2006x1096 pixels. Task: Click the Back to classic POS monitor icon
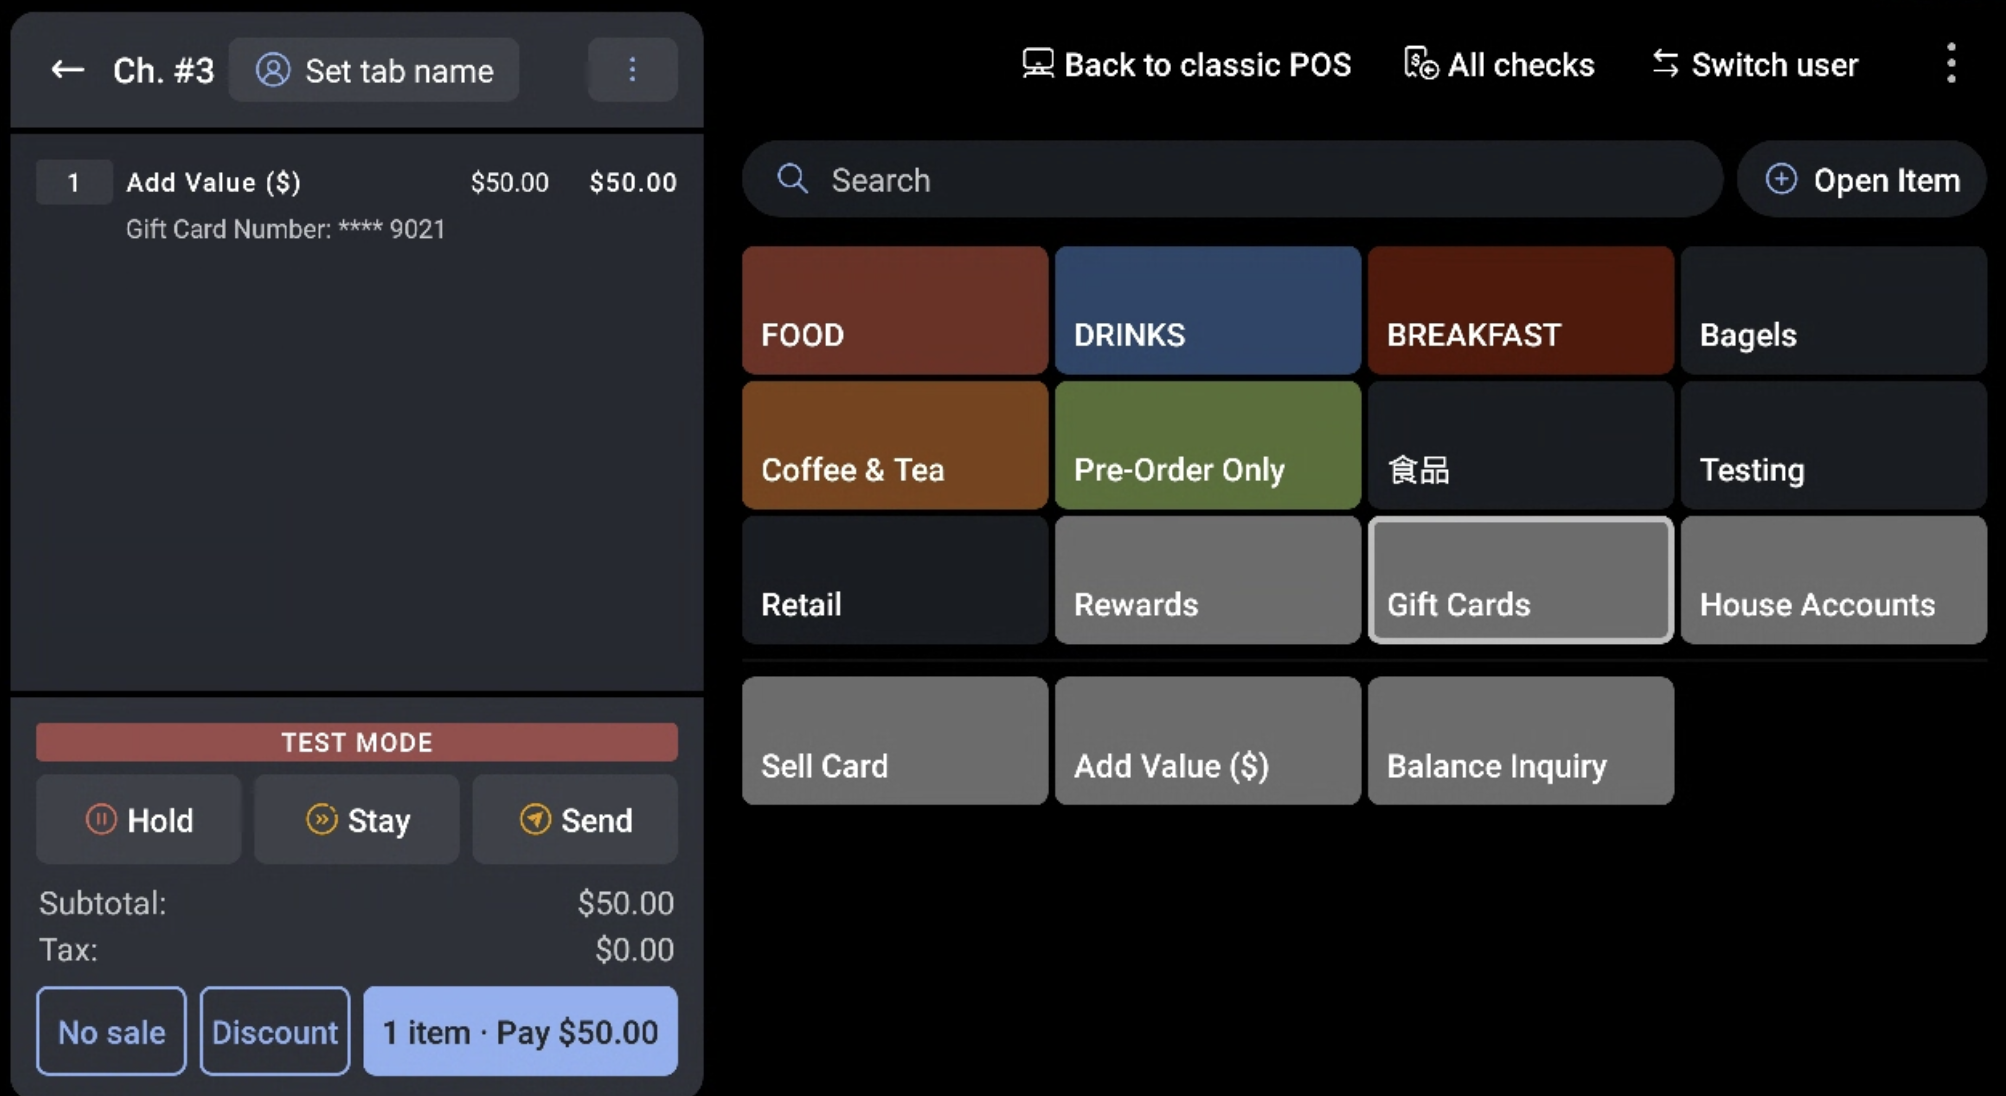[x=1036, y=63]
